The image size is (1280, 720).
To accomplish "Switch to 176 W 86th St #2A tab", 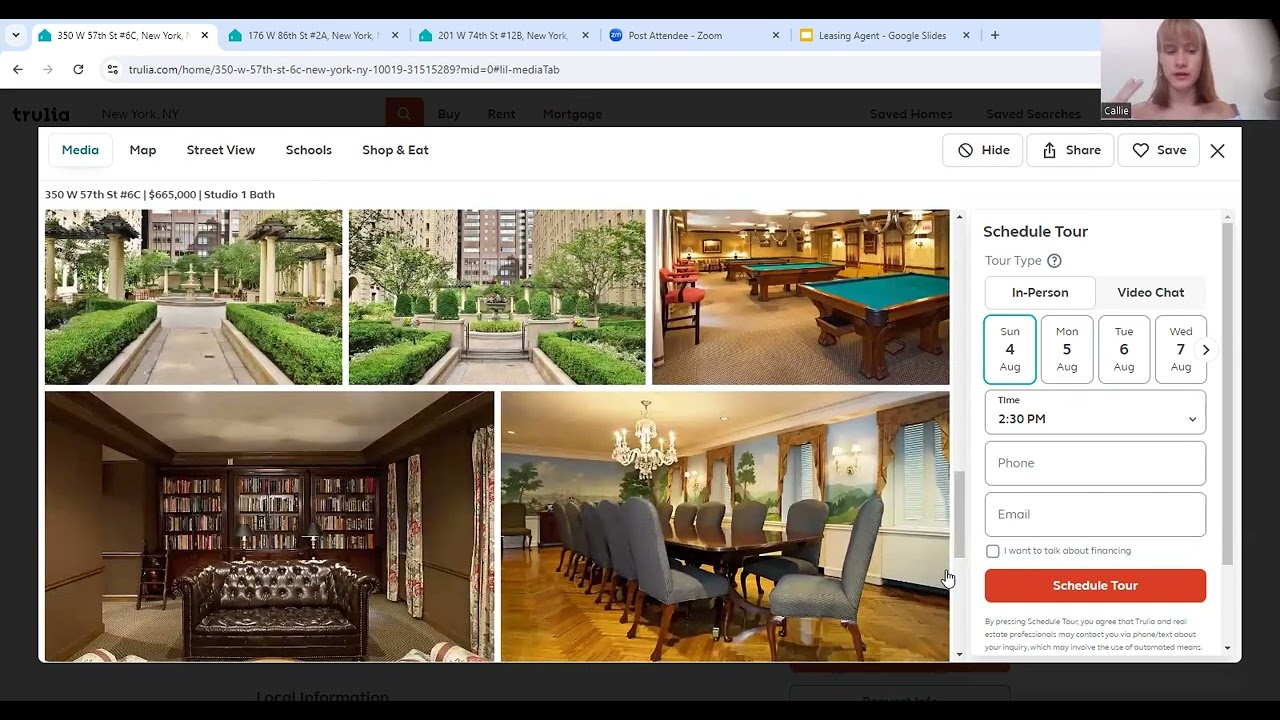I will (x=305, y=35).
